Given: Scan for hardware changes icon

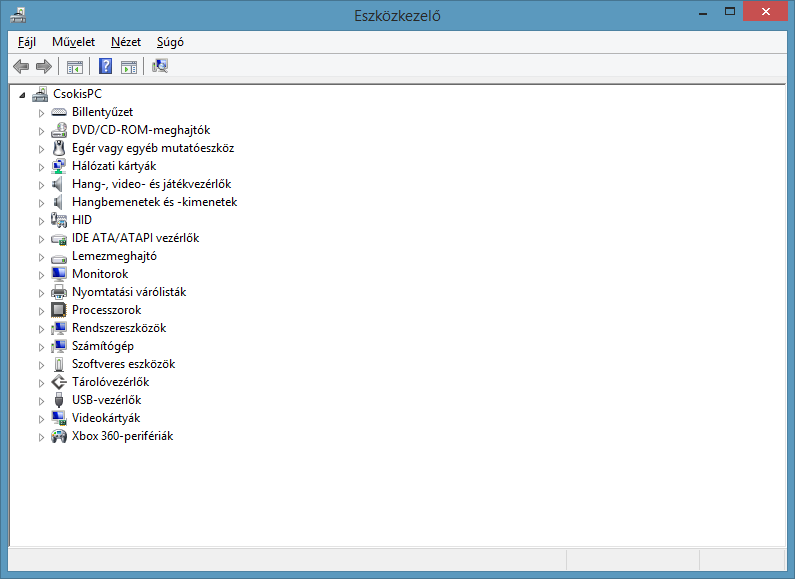Looking at the screenshot, I should (x=160, y=66).
